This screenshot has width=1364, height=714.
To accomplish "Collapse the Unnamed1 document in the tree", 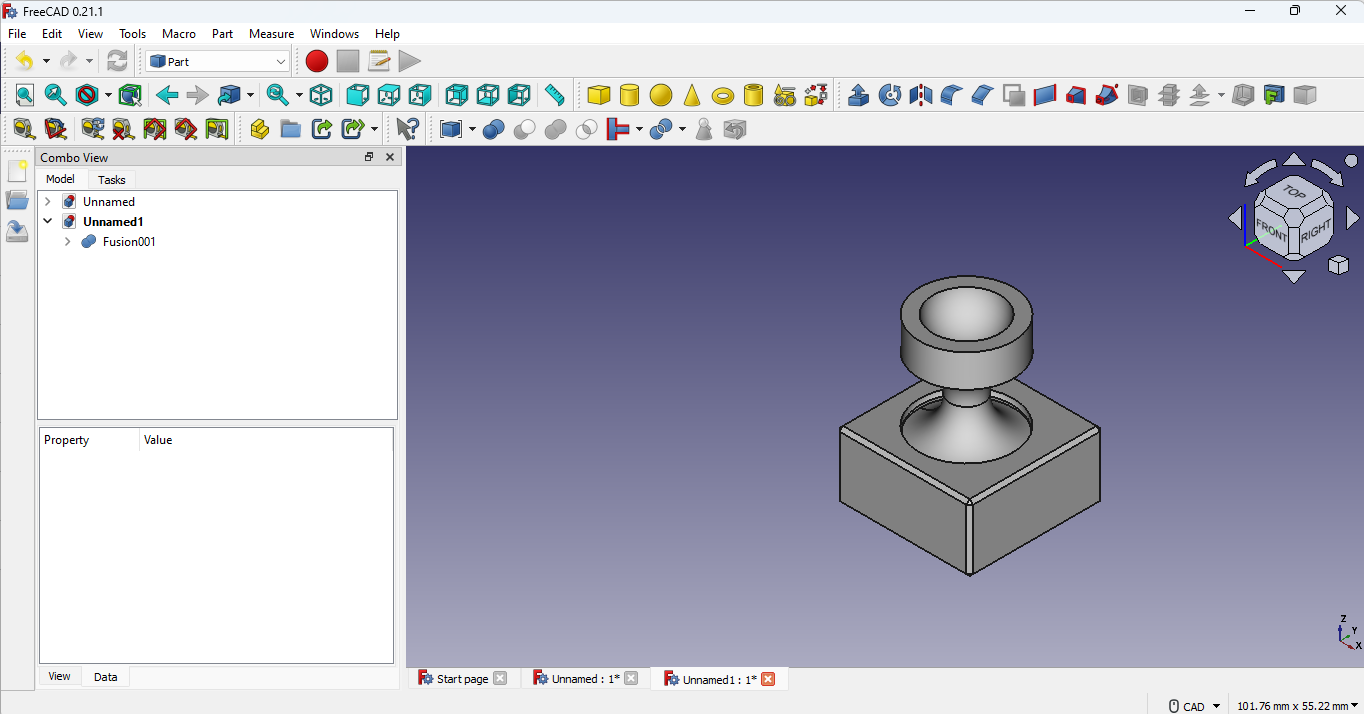I will pyautogui.click(x=47, y=222).
